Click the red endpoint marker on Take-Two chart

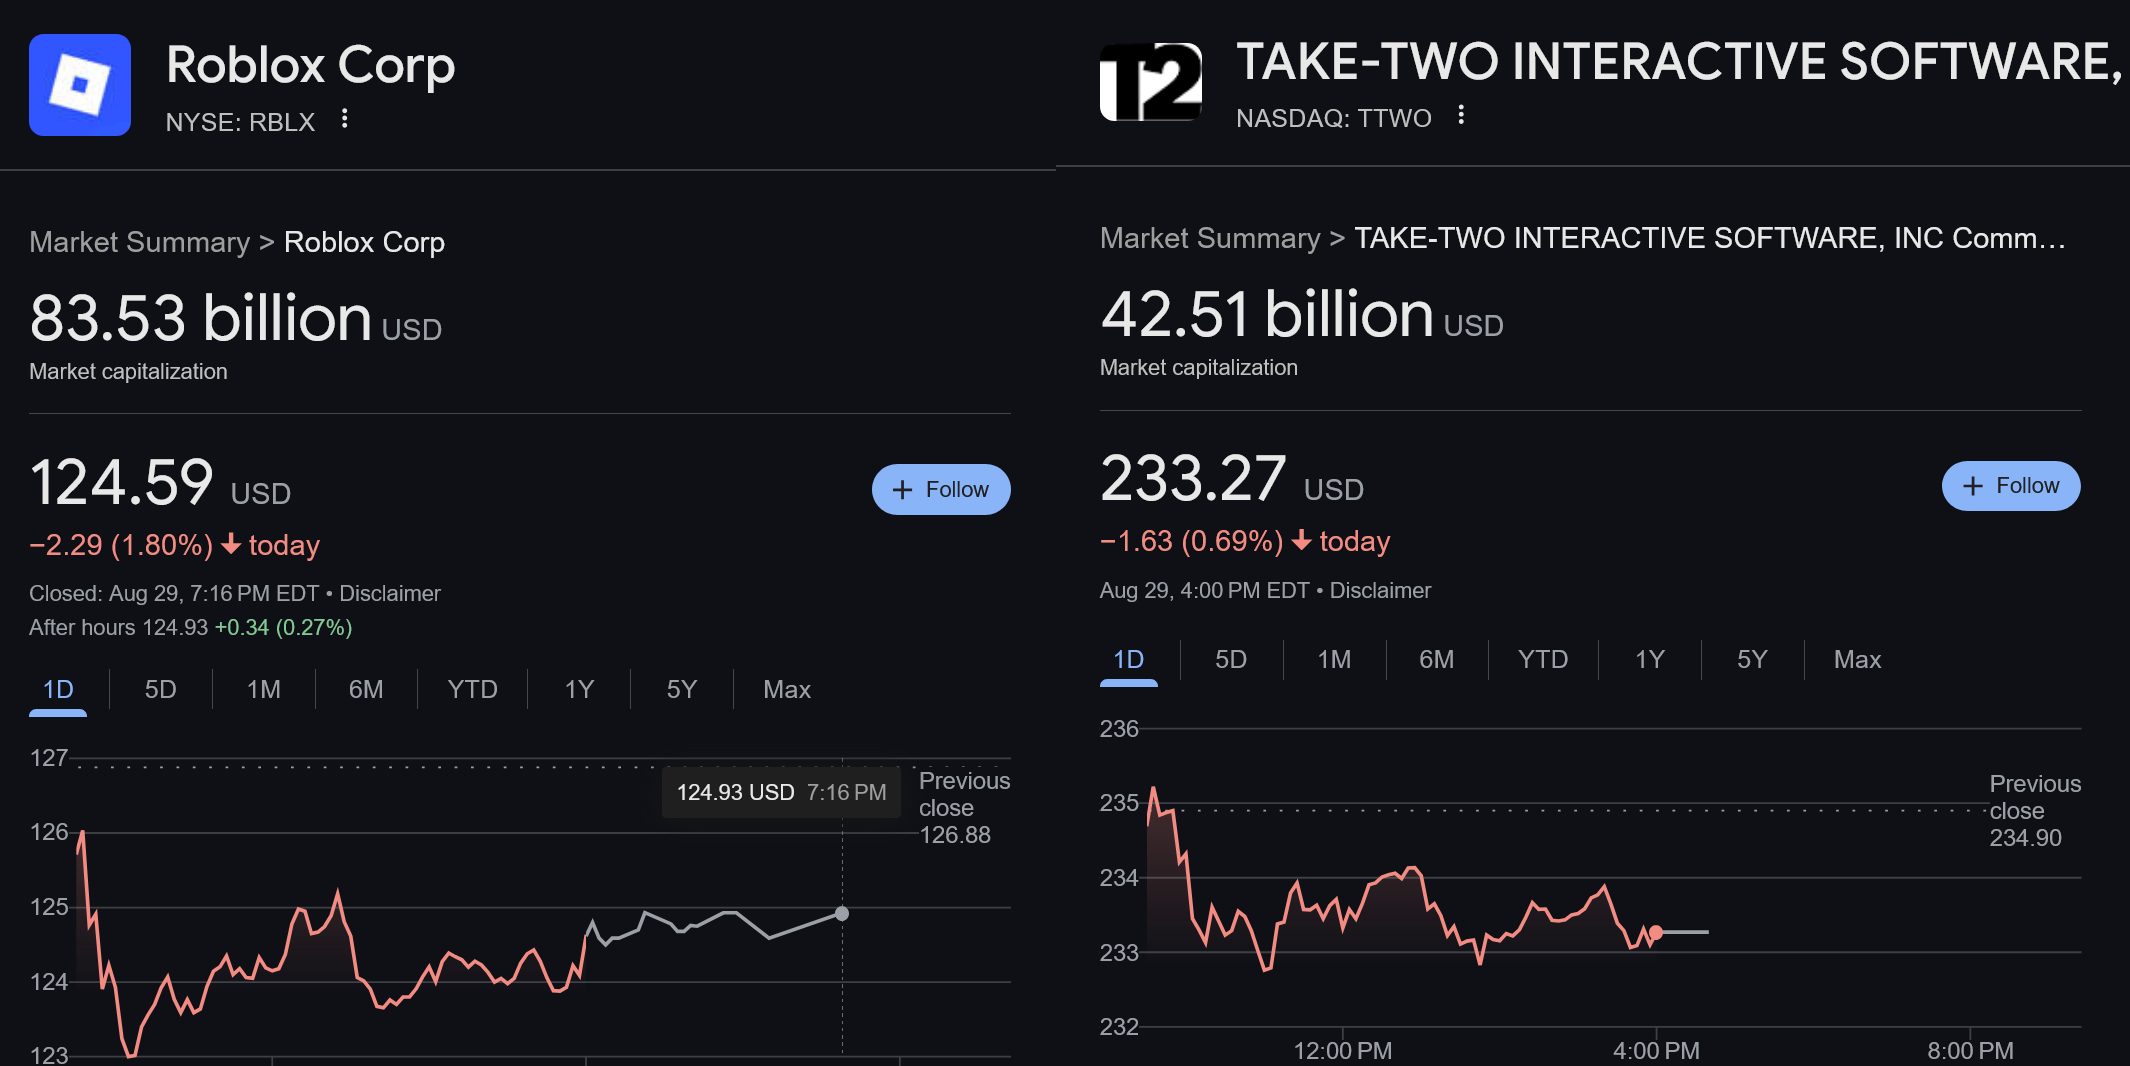click(x=1656, y=932)
